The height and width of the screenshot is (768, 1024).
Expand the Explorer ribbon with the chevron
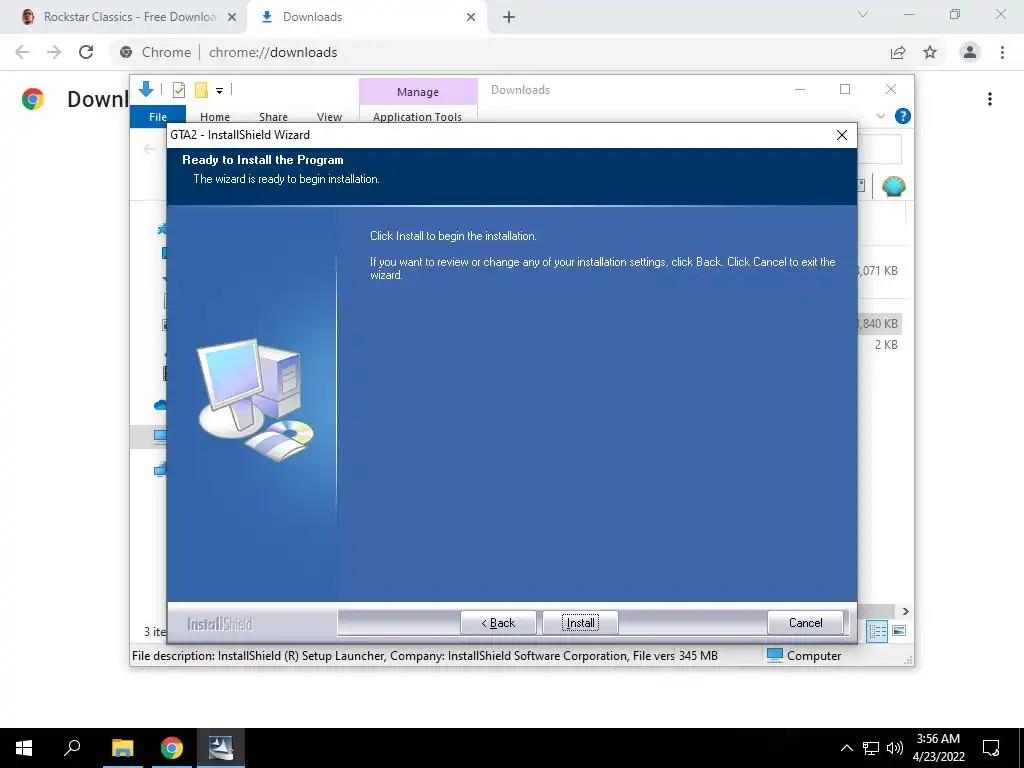point(880,116)
